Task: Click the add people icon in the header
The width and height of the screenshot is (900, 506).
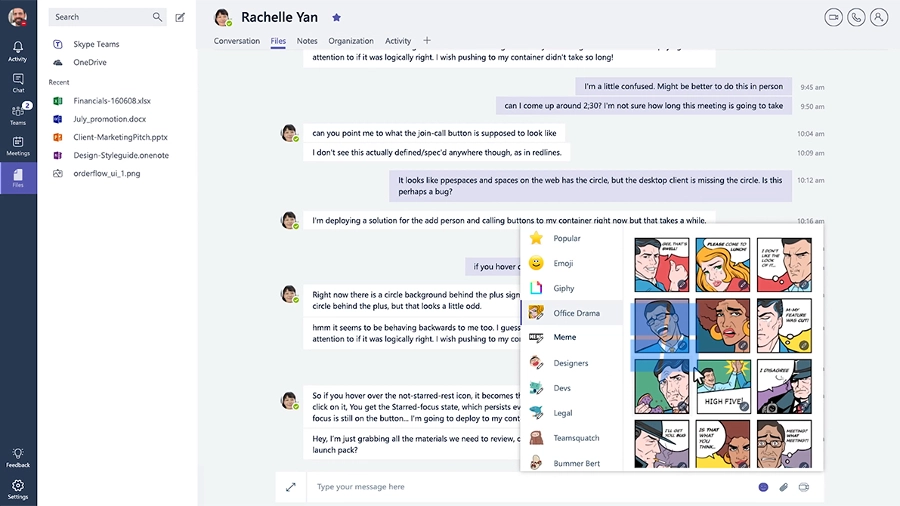Action: (879, 17)
